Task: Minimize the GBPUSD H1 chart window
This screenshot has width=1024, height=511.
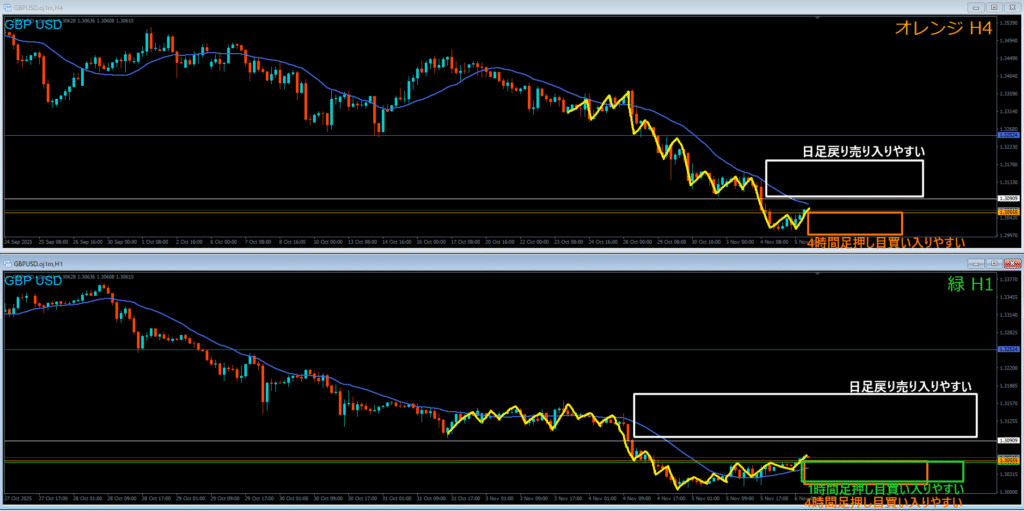Action: coord(976,263)
